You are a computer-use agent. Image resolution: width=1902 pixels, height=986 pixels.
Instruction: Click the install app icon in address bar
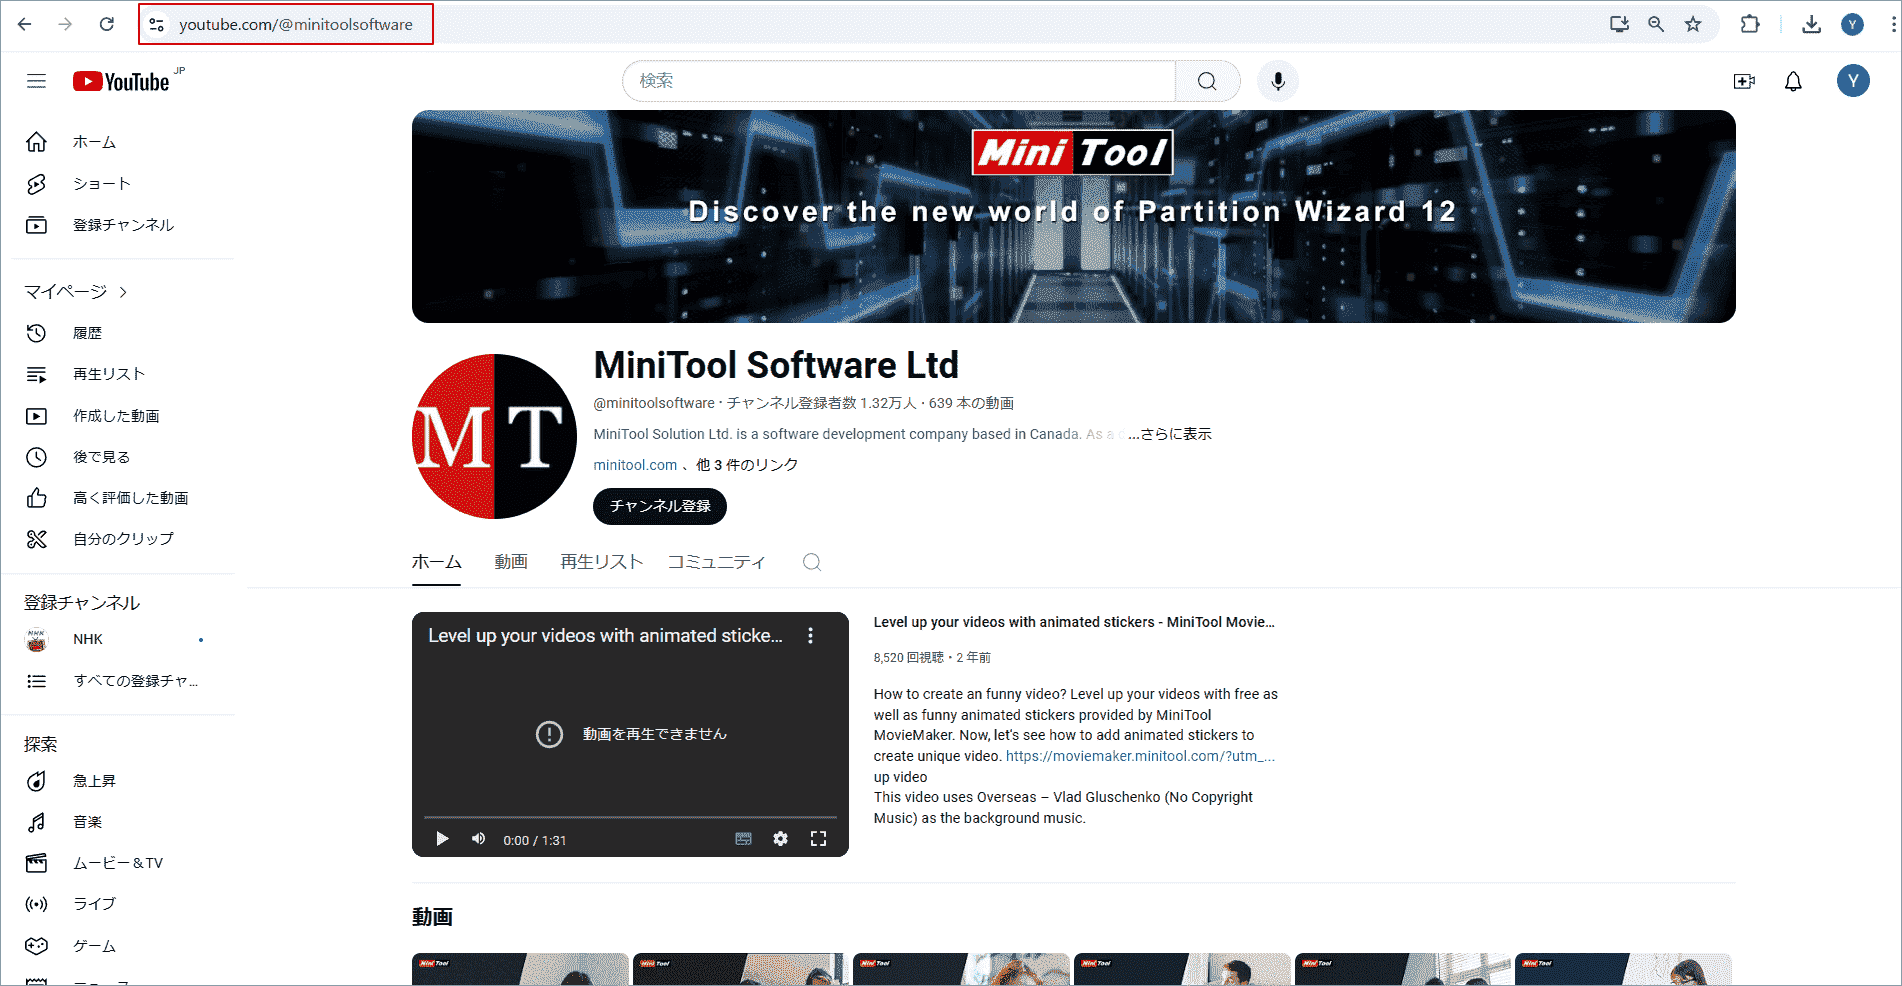click(x=1619, y=24)
